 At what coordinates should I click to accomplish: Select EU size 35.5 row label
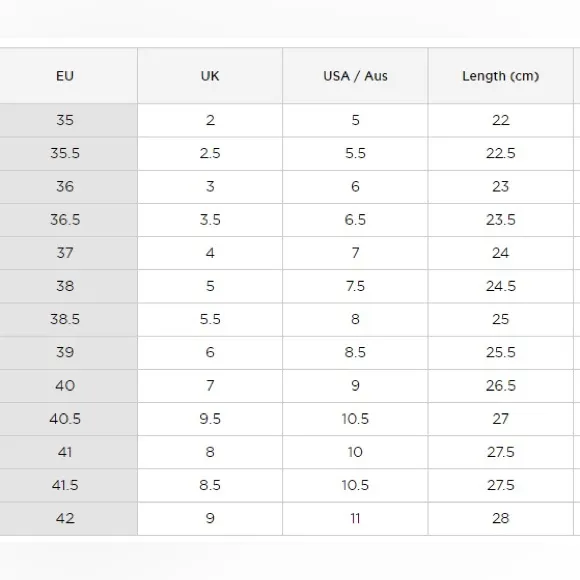click(65, 154)
